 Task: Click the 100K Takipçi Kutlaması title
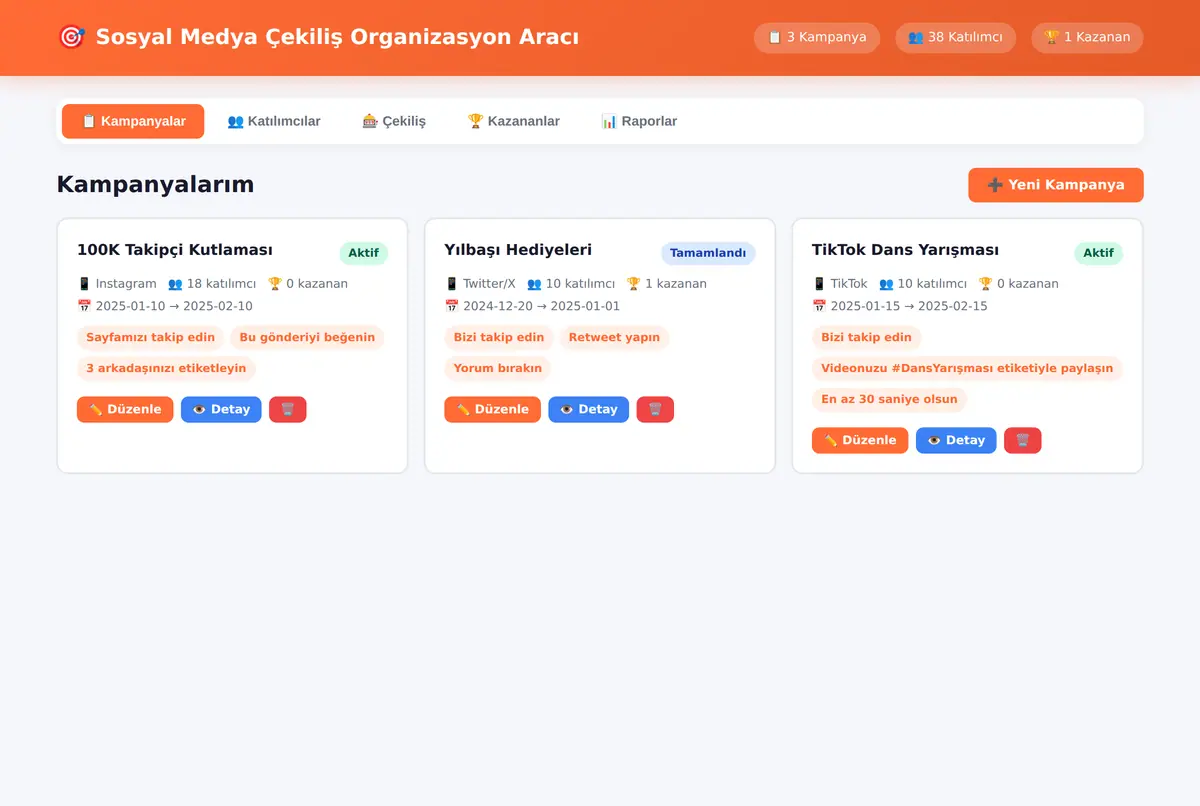tap(175, 250)
